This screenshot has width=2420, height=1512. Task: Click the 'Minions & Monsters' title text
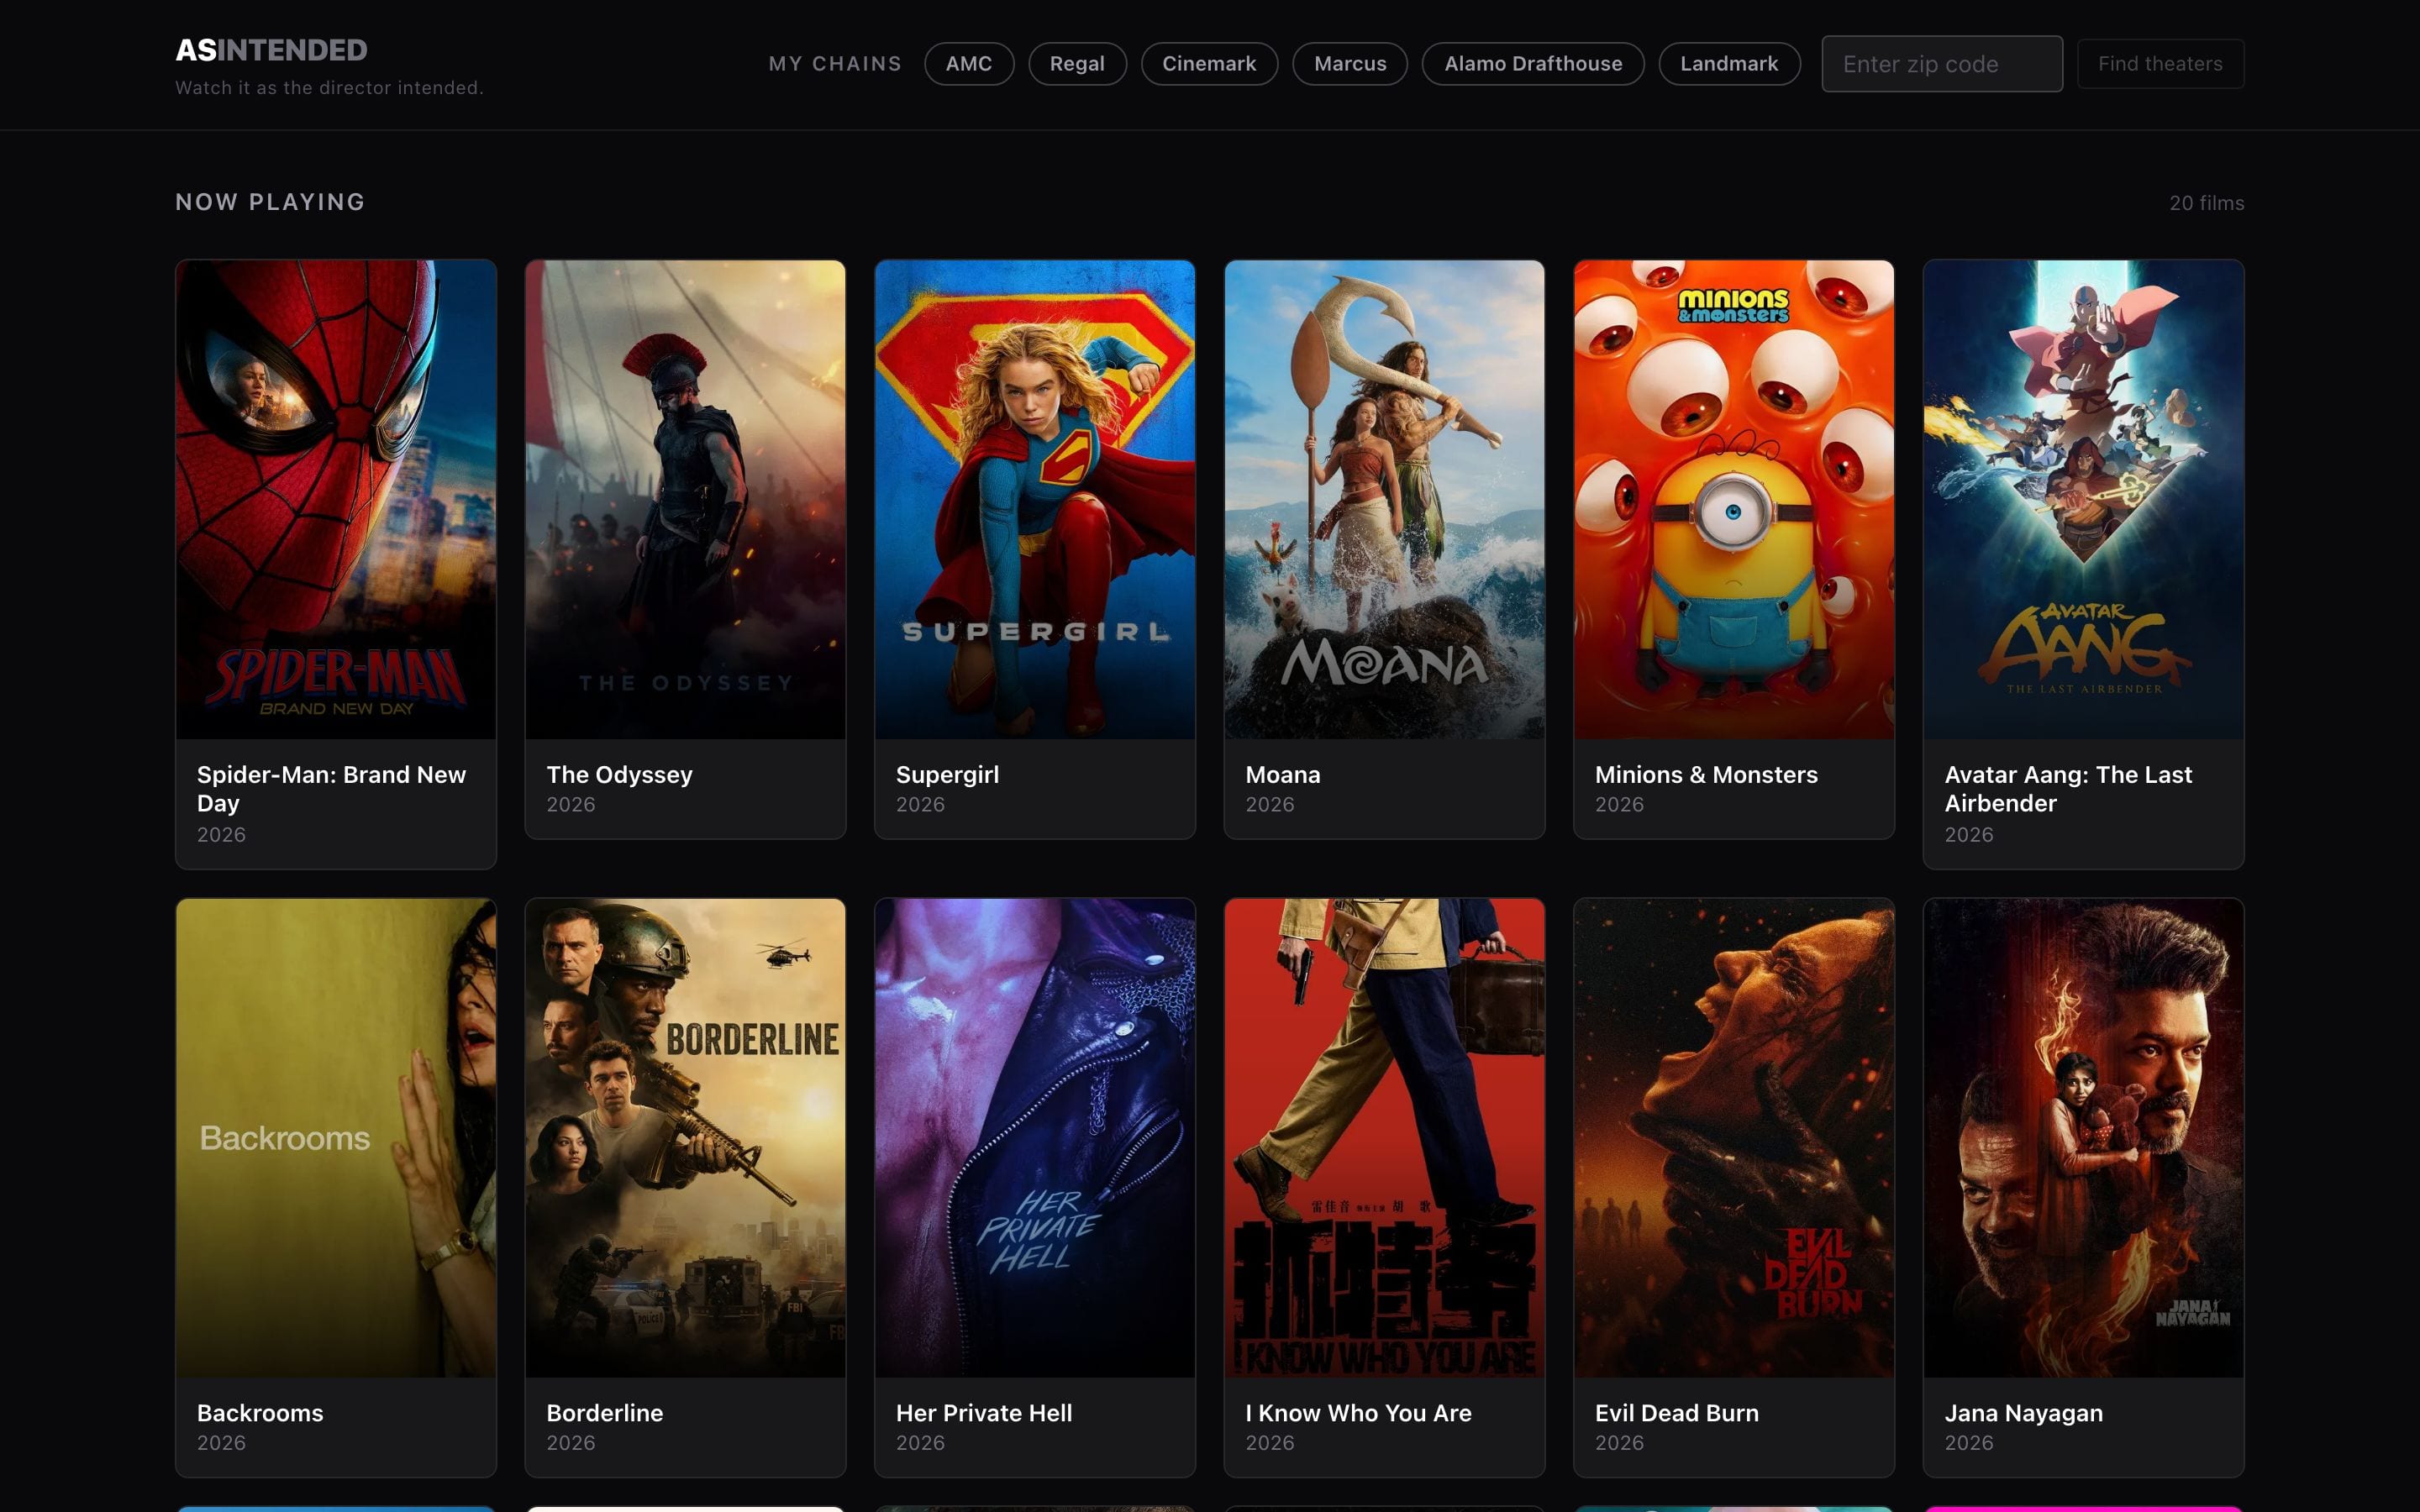(1706, 775)
